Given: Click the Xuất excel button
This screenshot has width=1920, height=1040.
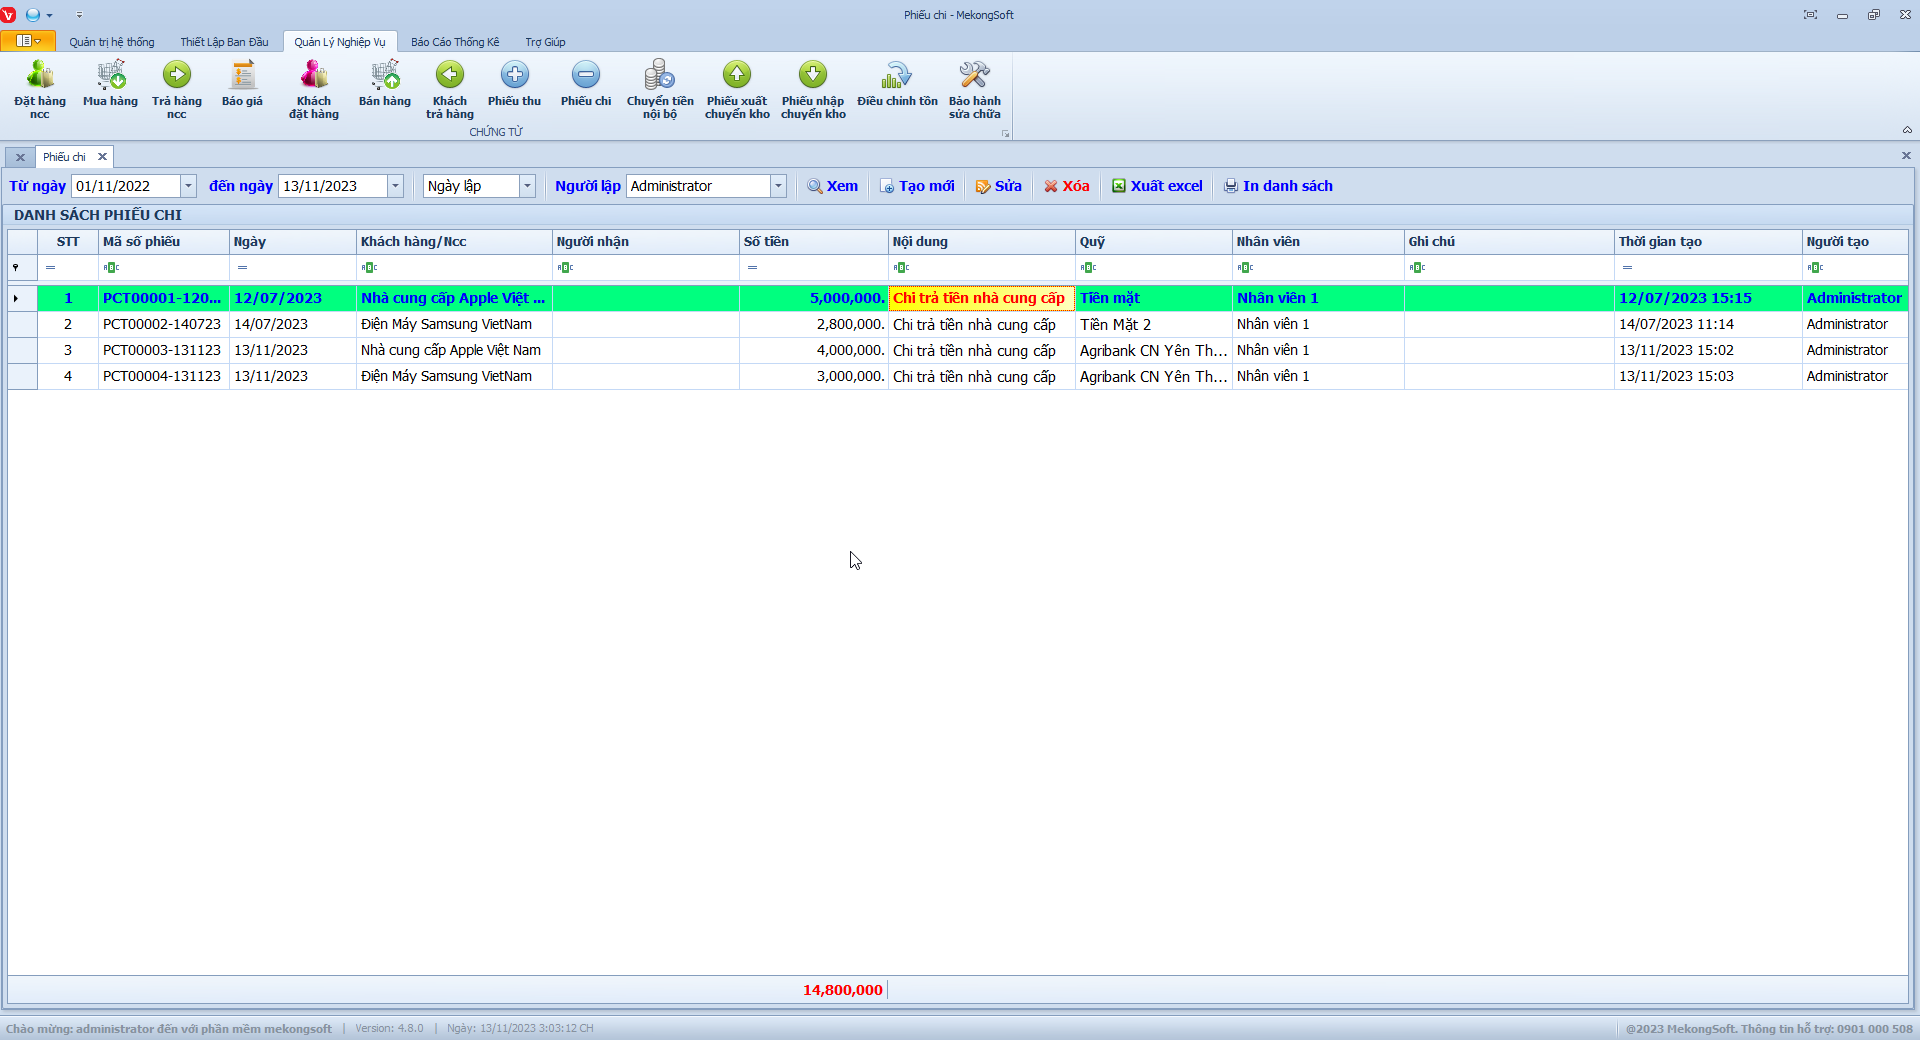Looking at the screenshot, I should click(x=1157, y=186).
